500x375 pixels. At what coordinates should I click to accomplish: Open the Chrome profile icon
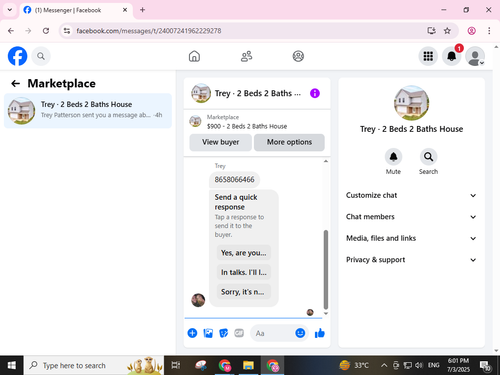tap(471, 31)
